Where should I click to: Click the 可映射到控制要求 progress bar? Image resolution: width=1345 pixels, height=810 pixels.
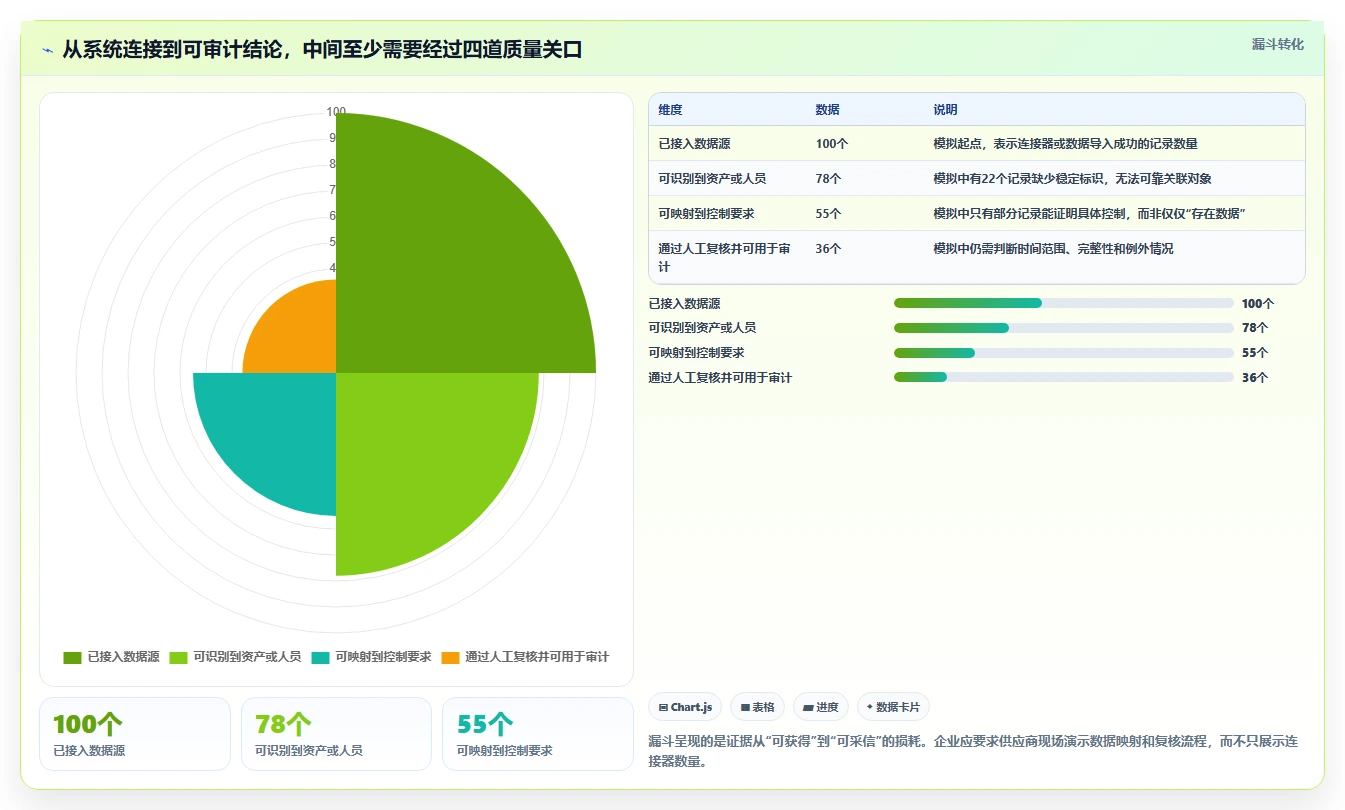(x=1064, y=353)
